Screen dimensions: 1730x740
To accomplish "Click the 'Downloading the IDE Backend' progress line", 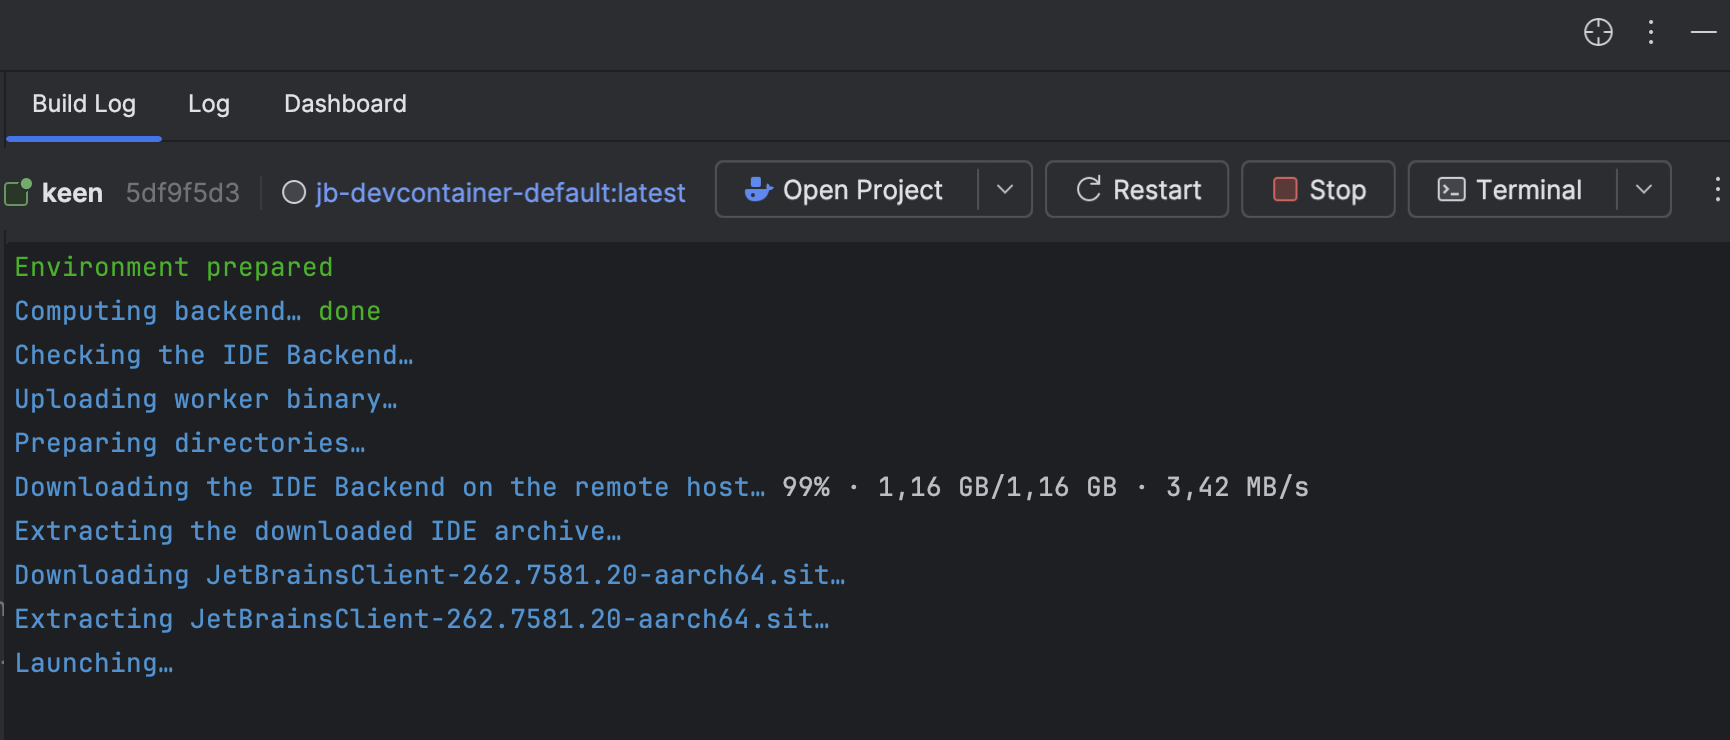I will [x=662, y=487].
